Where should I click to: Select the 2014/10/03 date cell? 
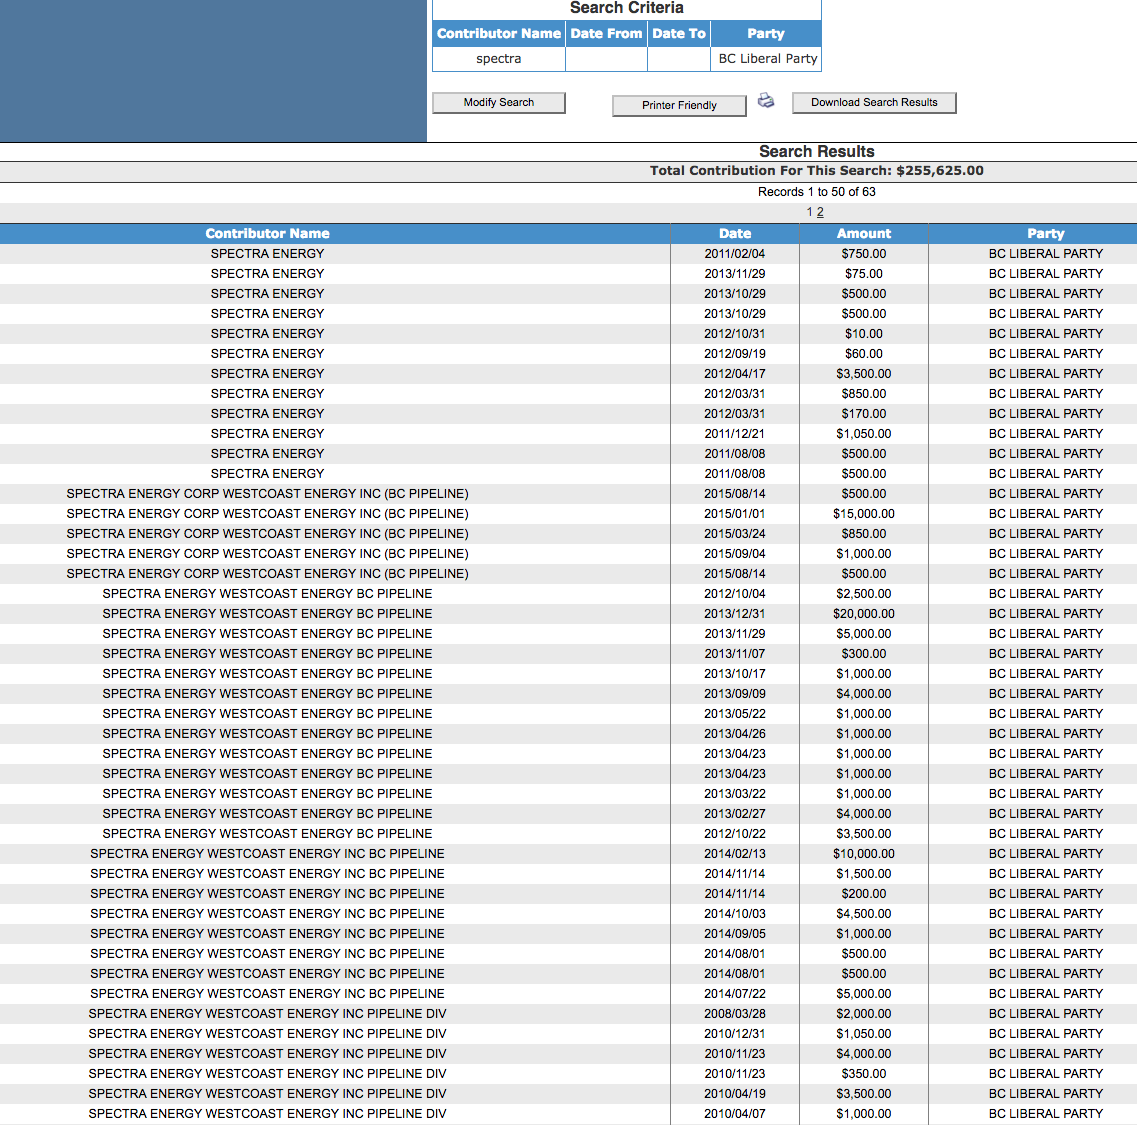(x=735, y=914)
